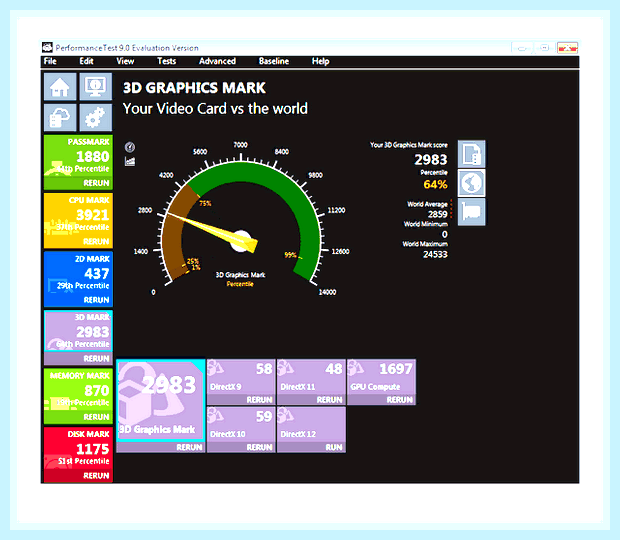
Task: Select the GPU Compute result tile
Action: point(382,377)
